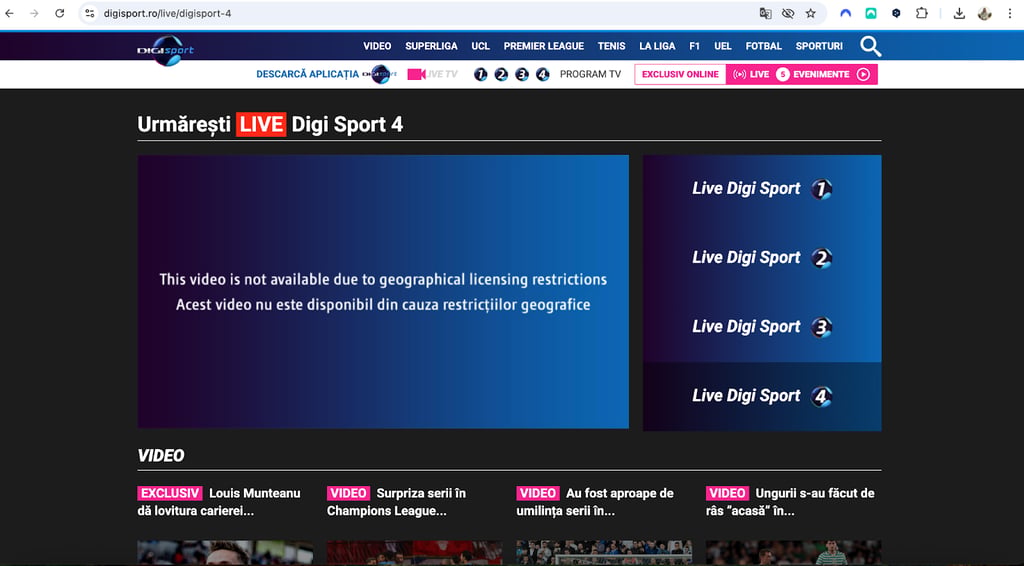Open the Surpriza serii în Champions League article
The height and width of the screenshot is (566, 1024).
[396, 502]
